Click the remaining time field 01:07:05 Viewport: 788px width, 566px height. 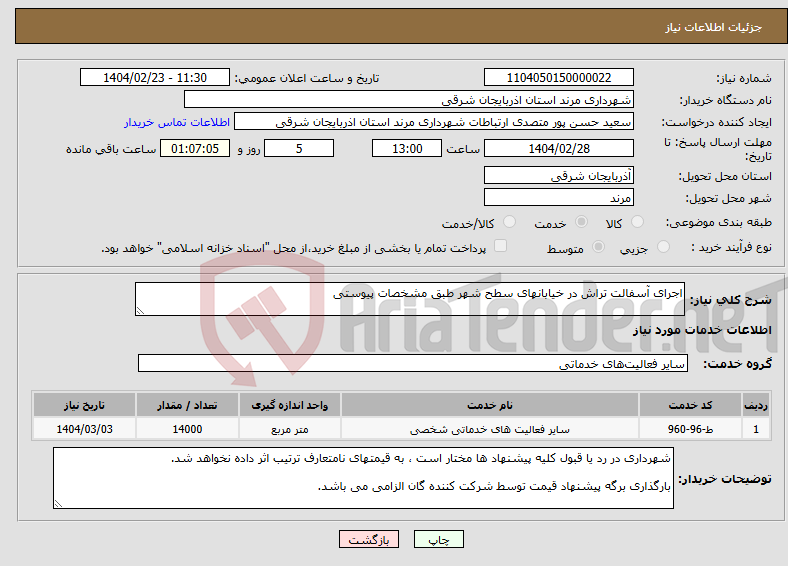tap(195, 148)
